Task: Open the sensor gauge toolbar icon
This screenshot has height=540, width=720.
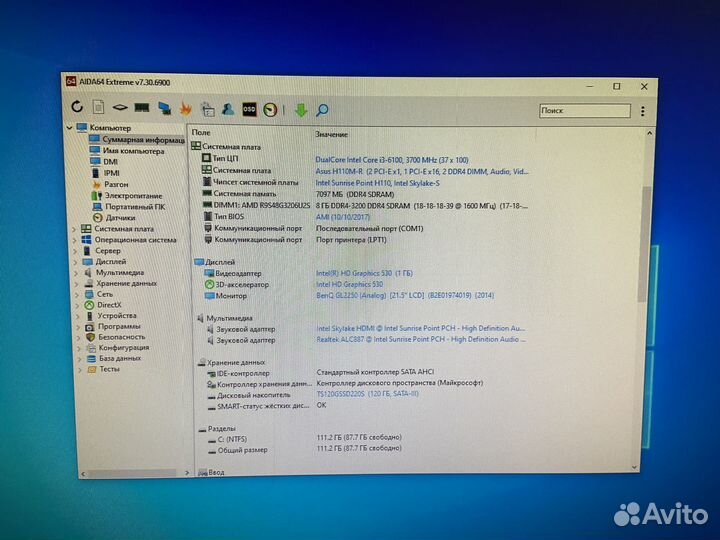Action: pyautogui.click(x=270, y=110)
